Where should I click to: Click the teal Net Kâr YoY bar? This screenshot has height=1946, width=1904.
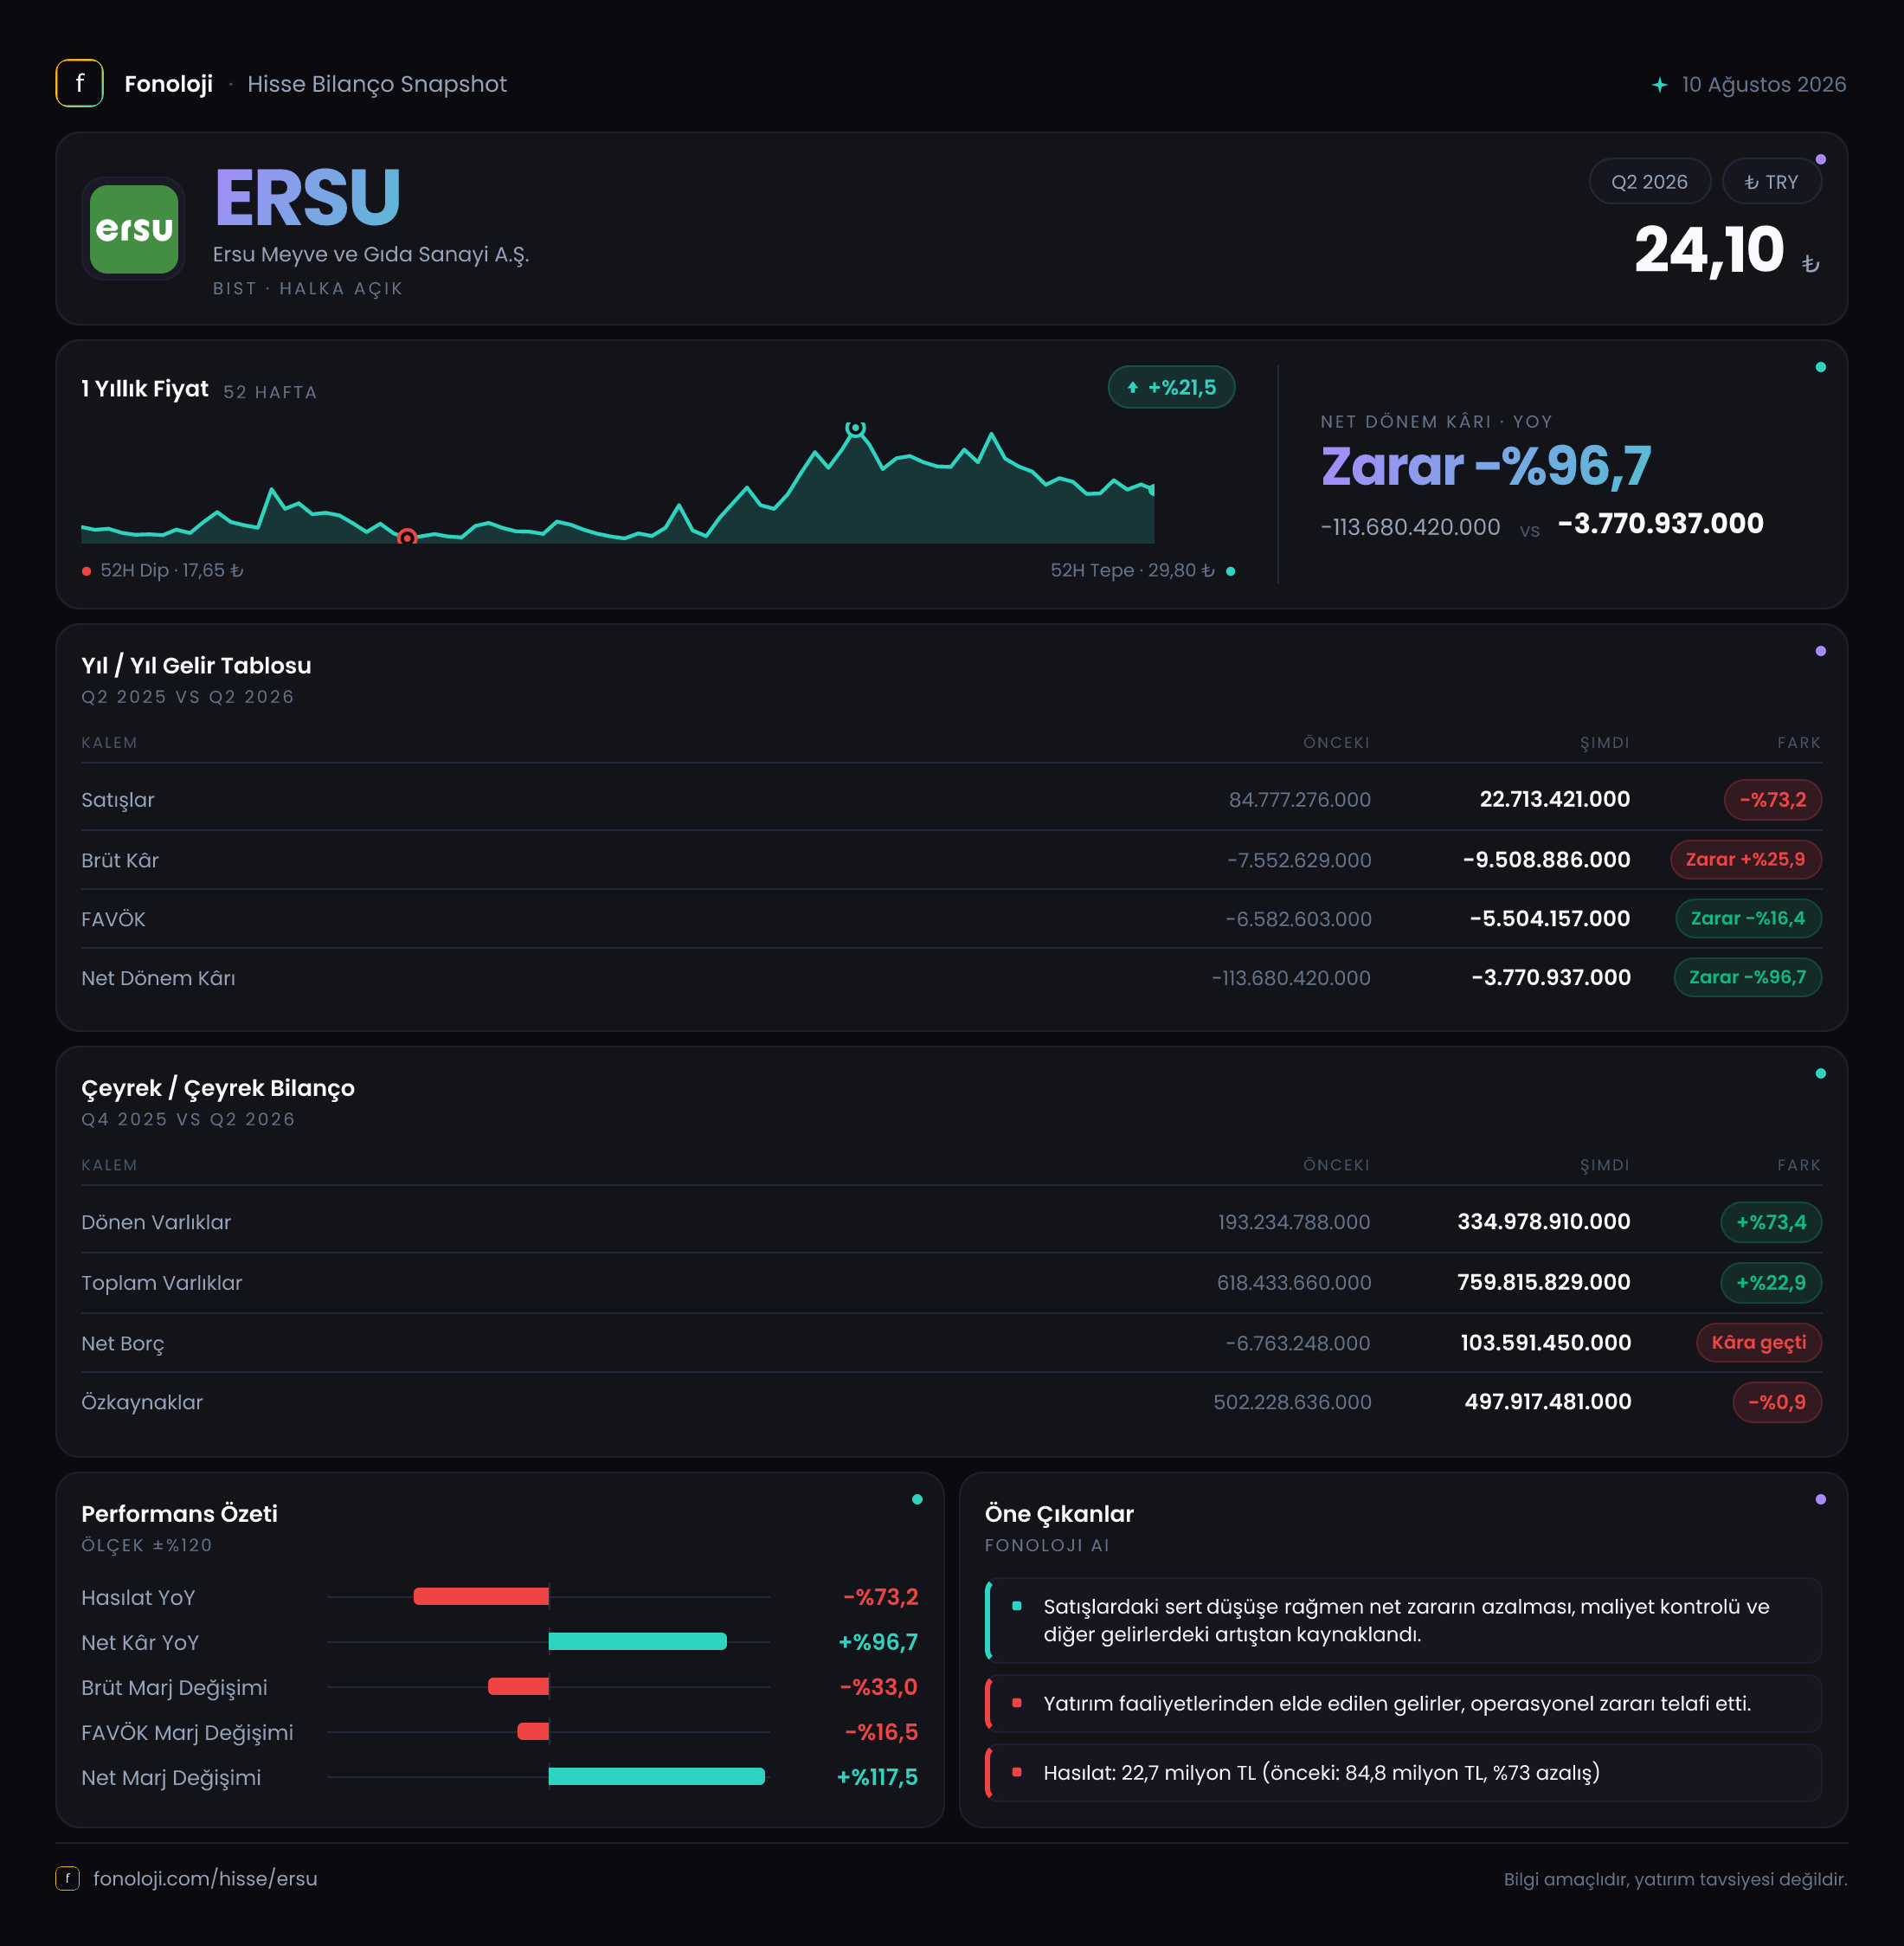[x=638, y=1641]
